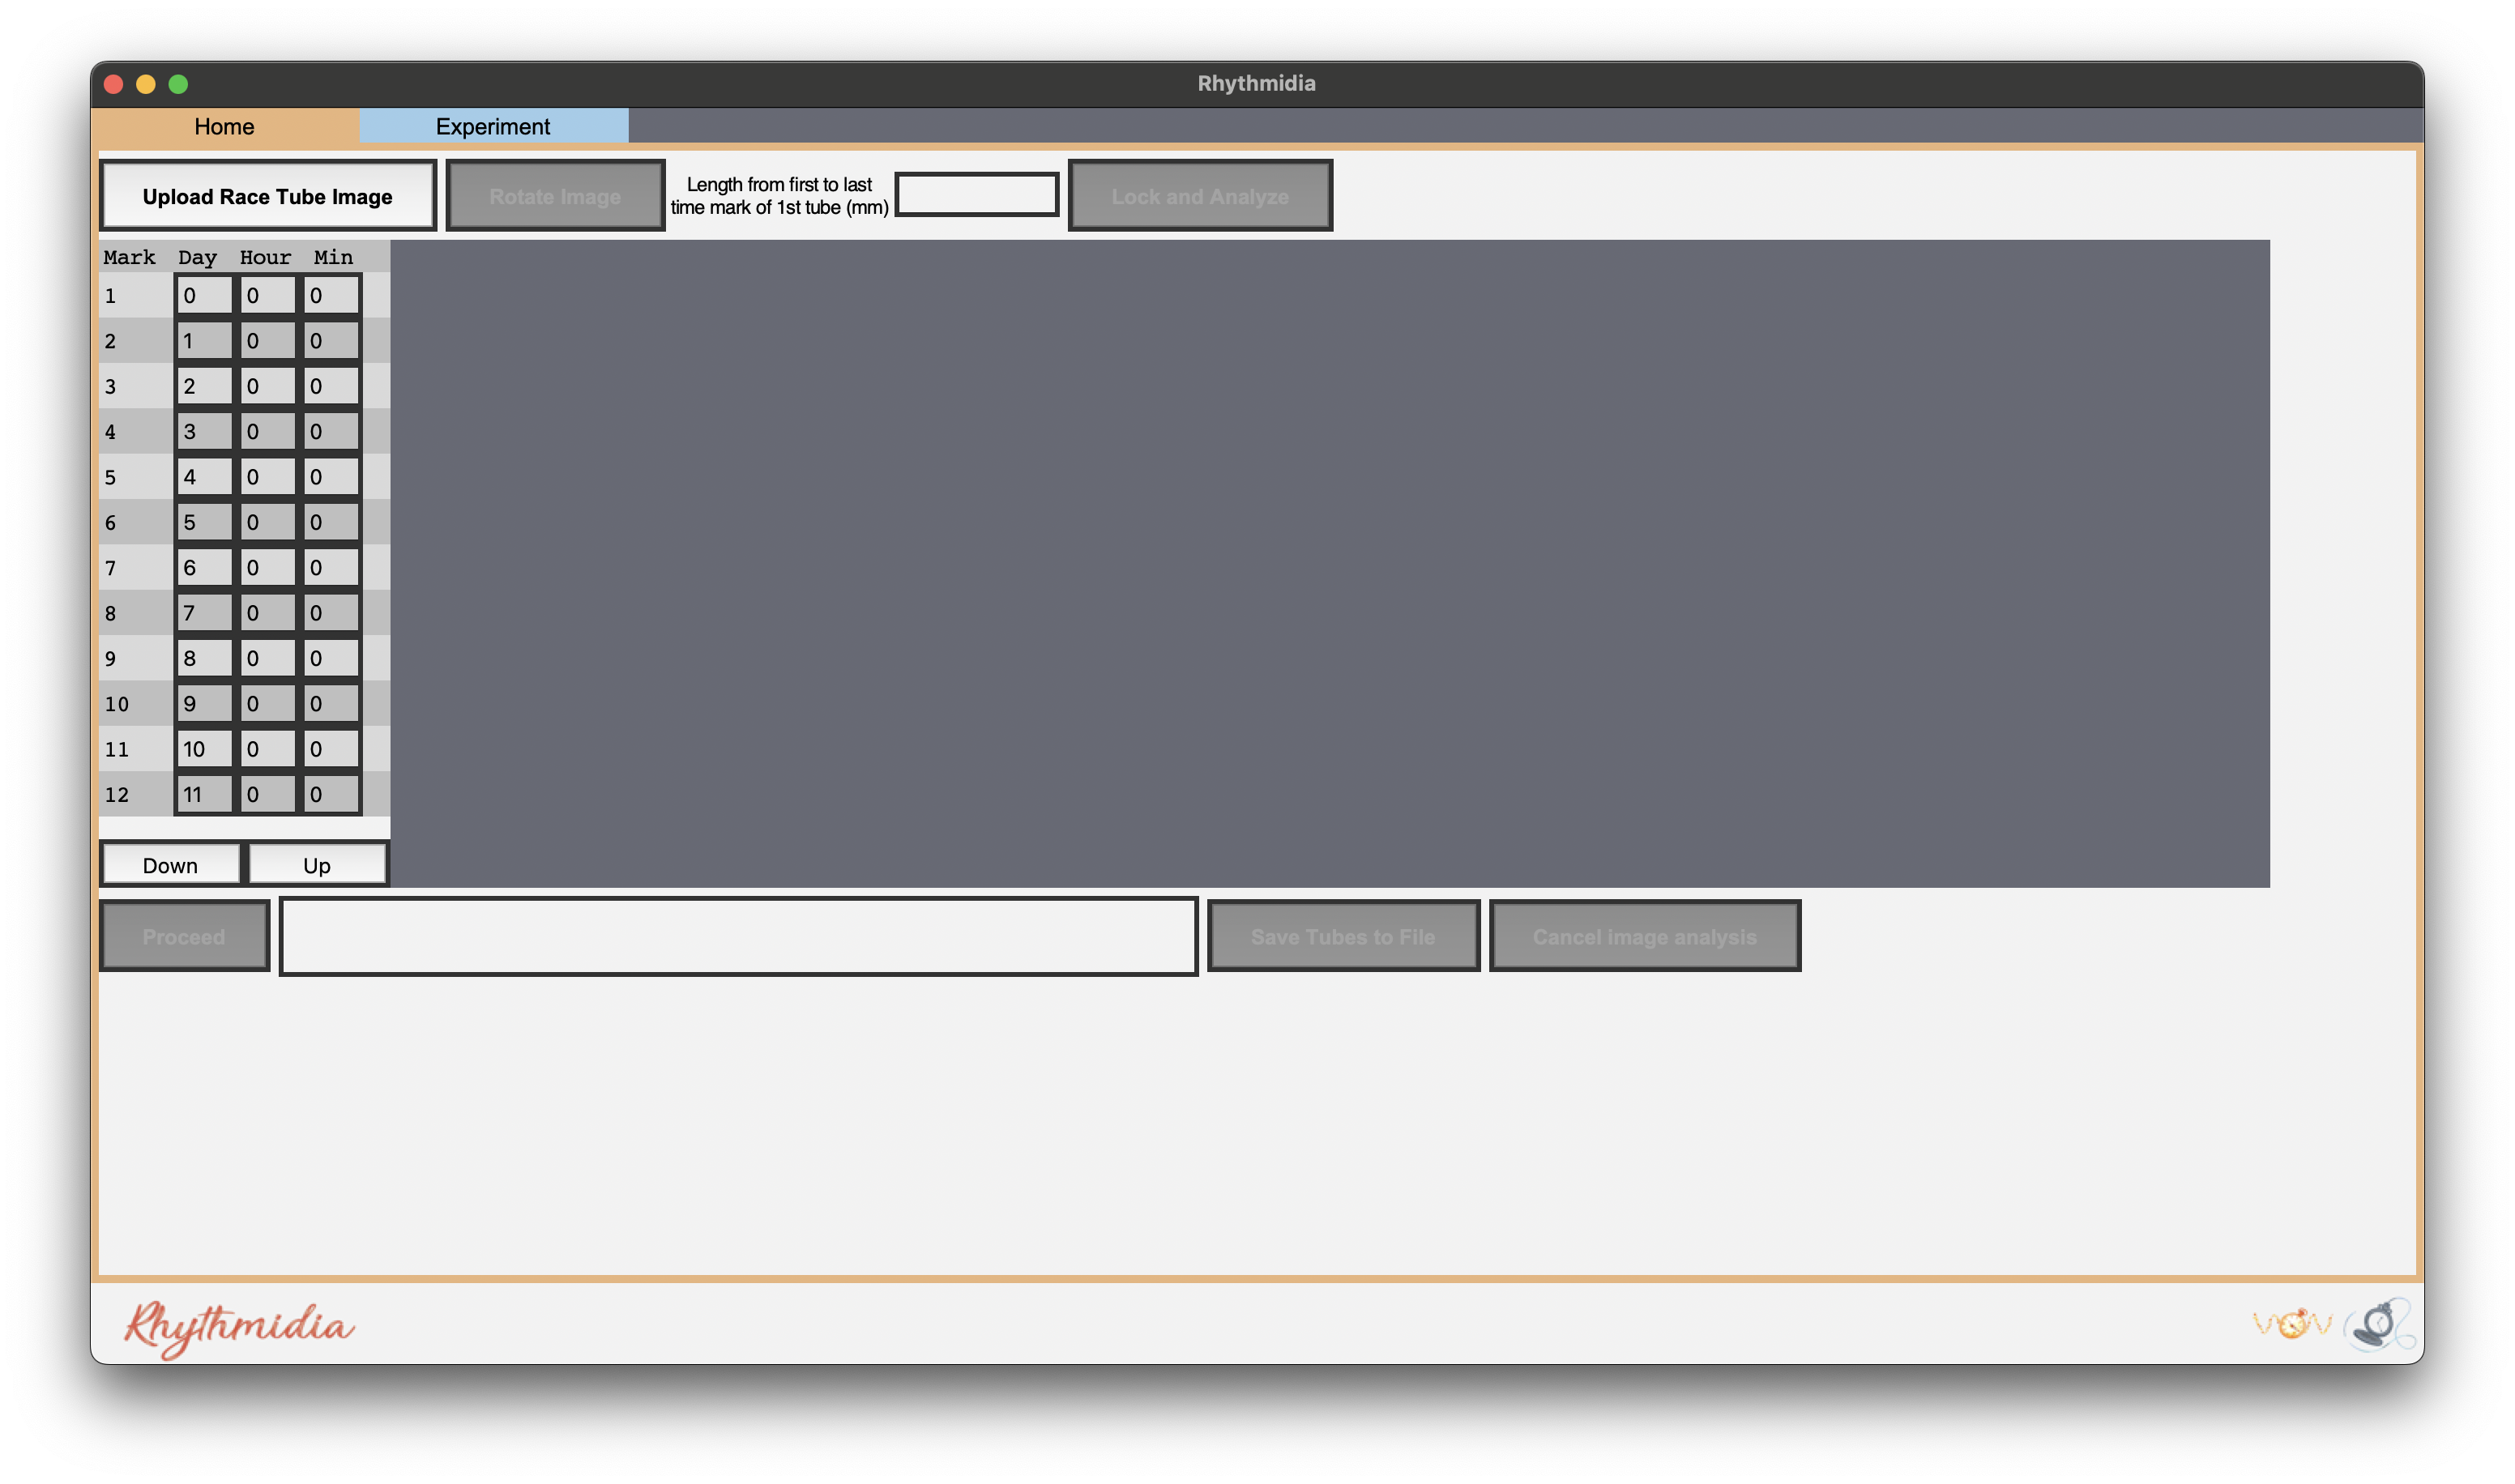The image size is (2515, 1484).
Task: Select the Day field for Mark 2
Action: [x=204, y=340]
